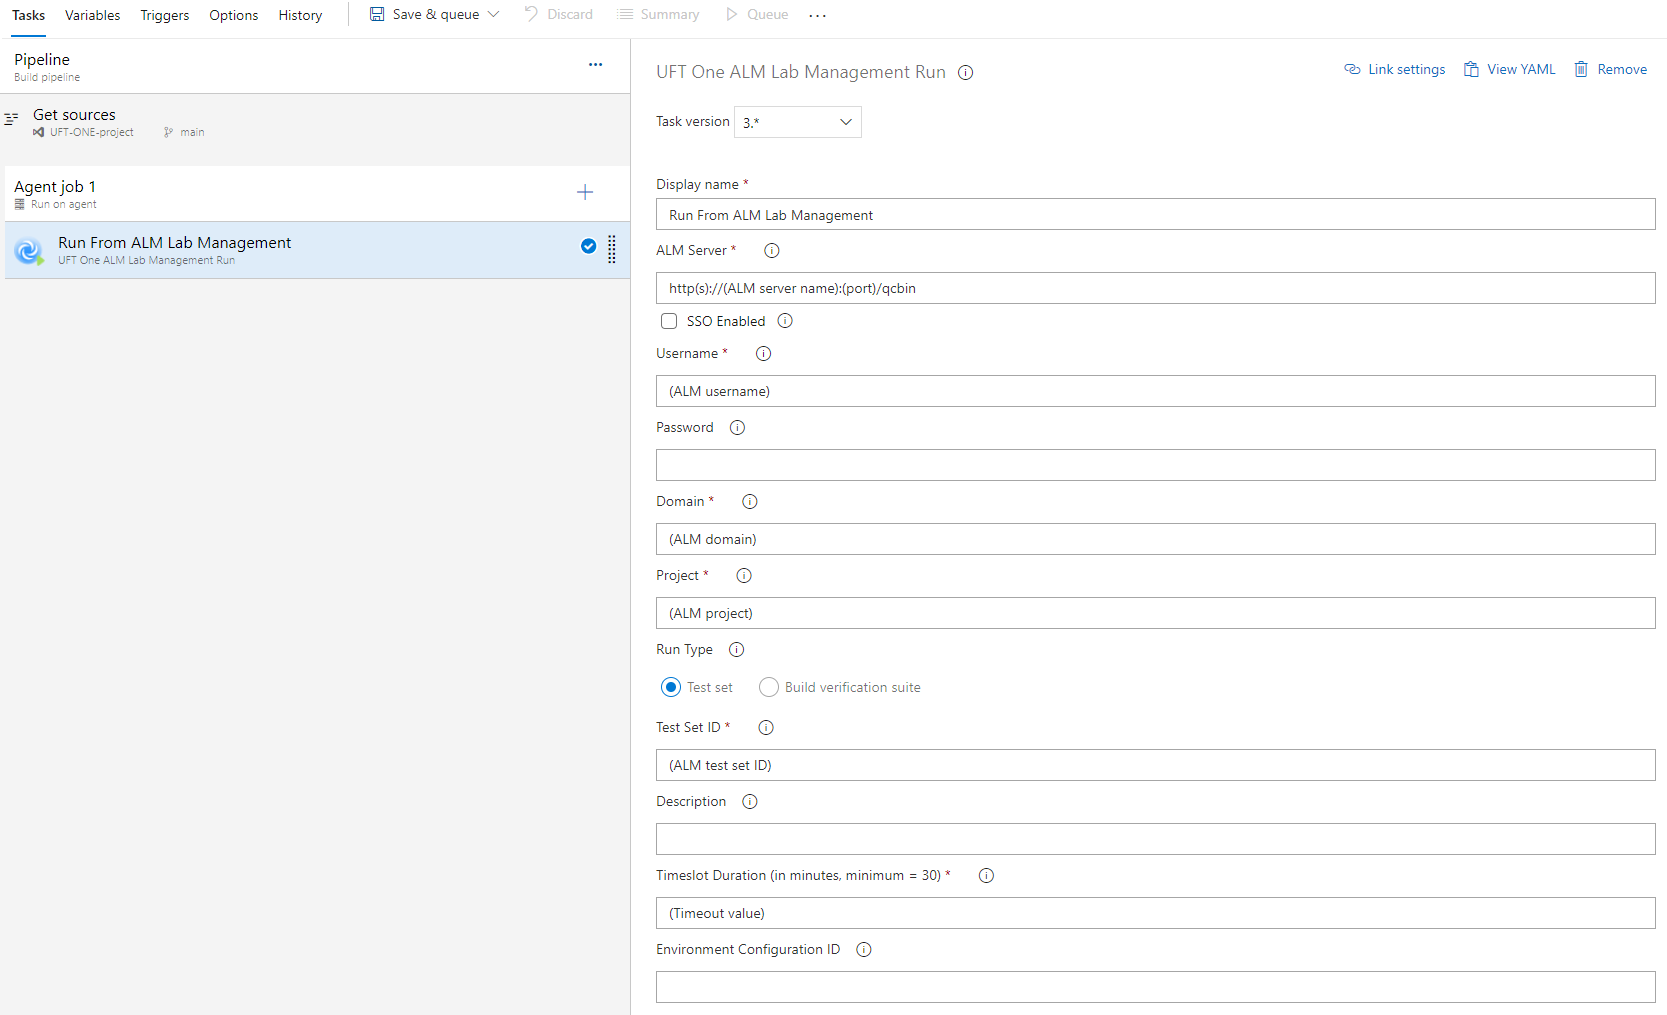Open the Save & queue dropdown arrow
The height and width of the screenshot is (1015, 1667).
tap(493, 15)
